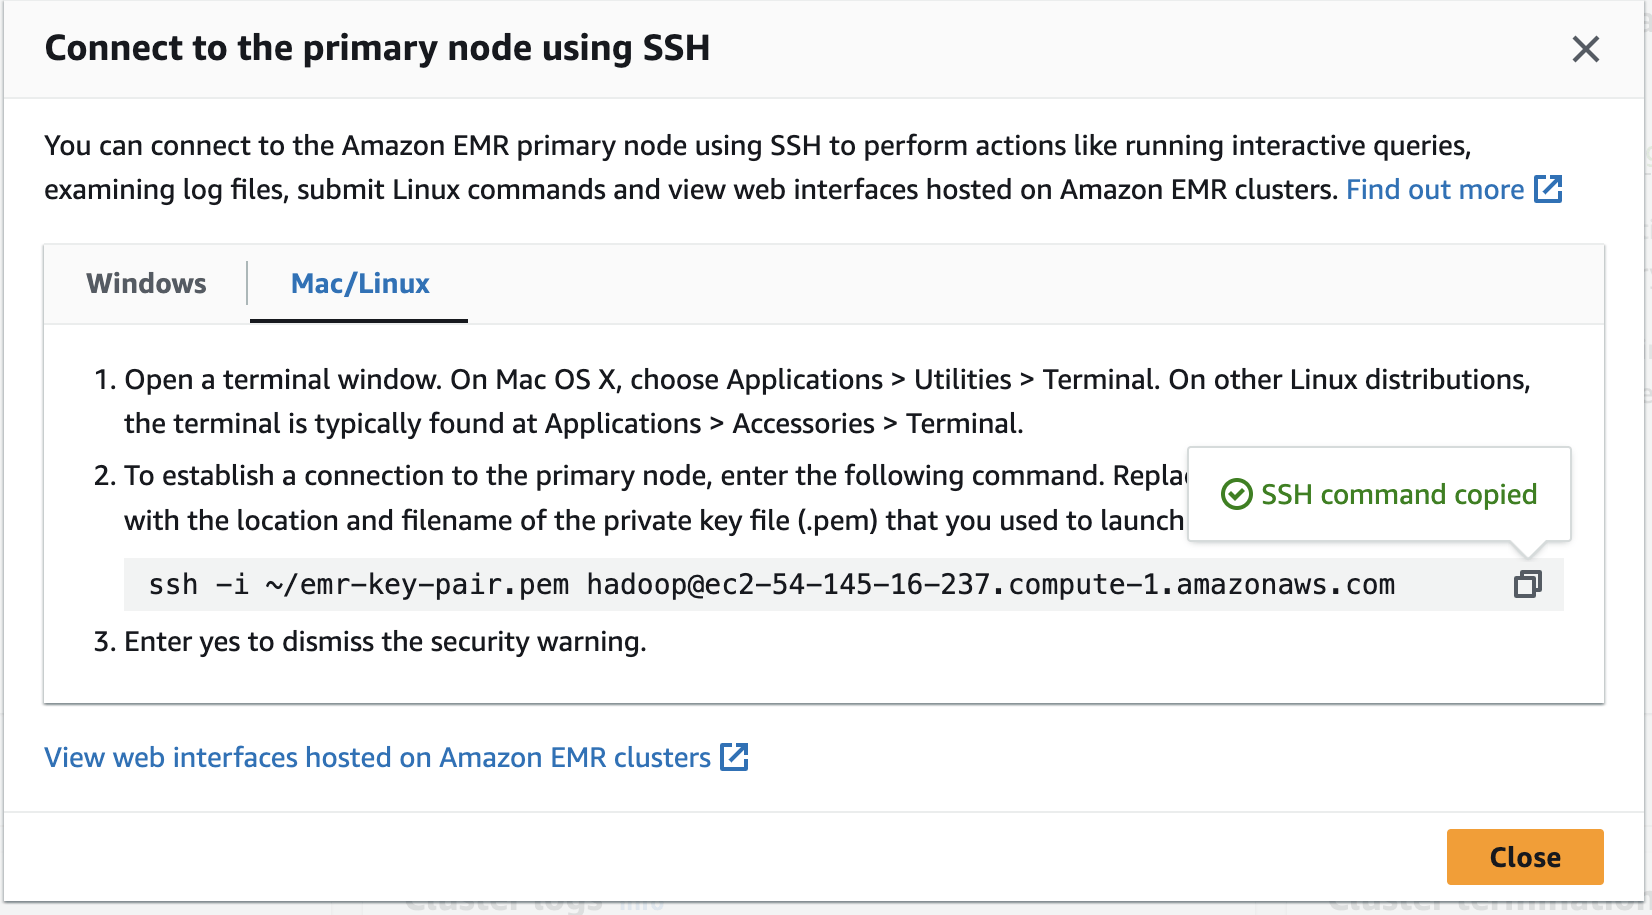Click the ssh -i command text
This screenshot has width=1652, height=915.
coord(771,584)
